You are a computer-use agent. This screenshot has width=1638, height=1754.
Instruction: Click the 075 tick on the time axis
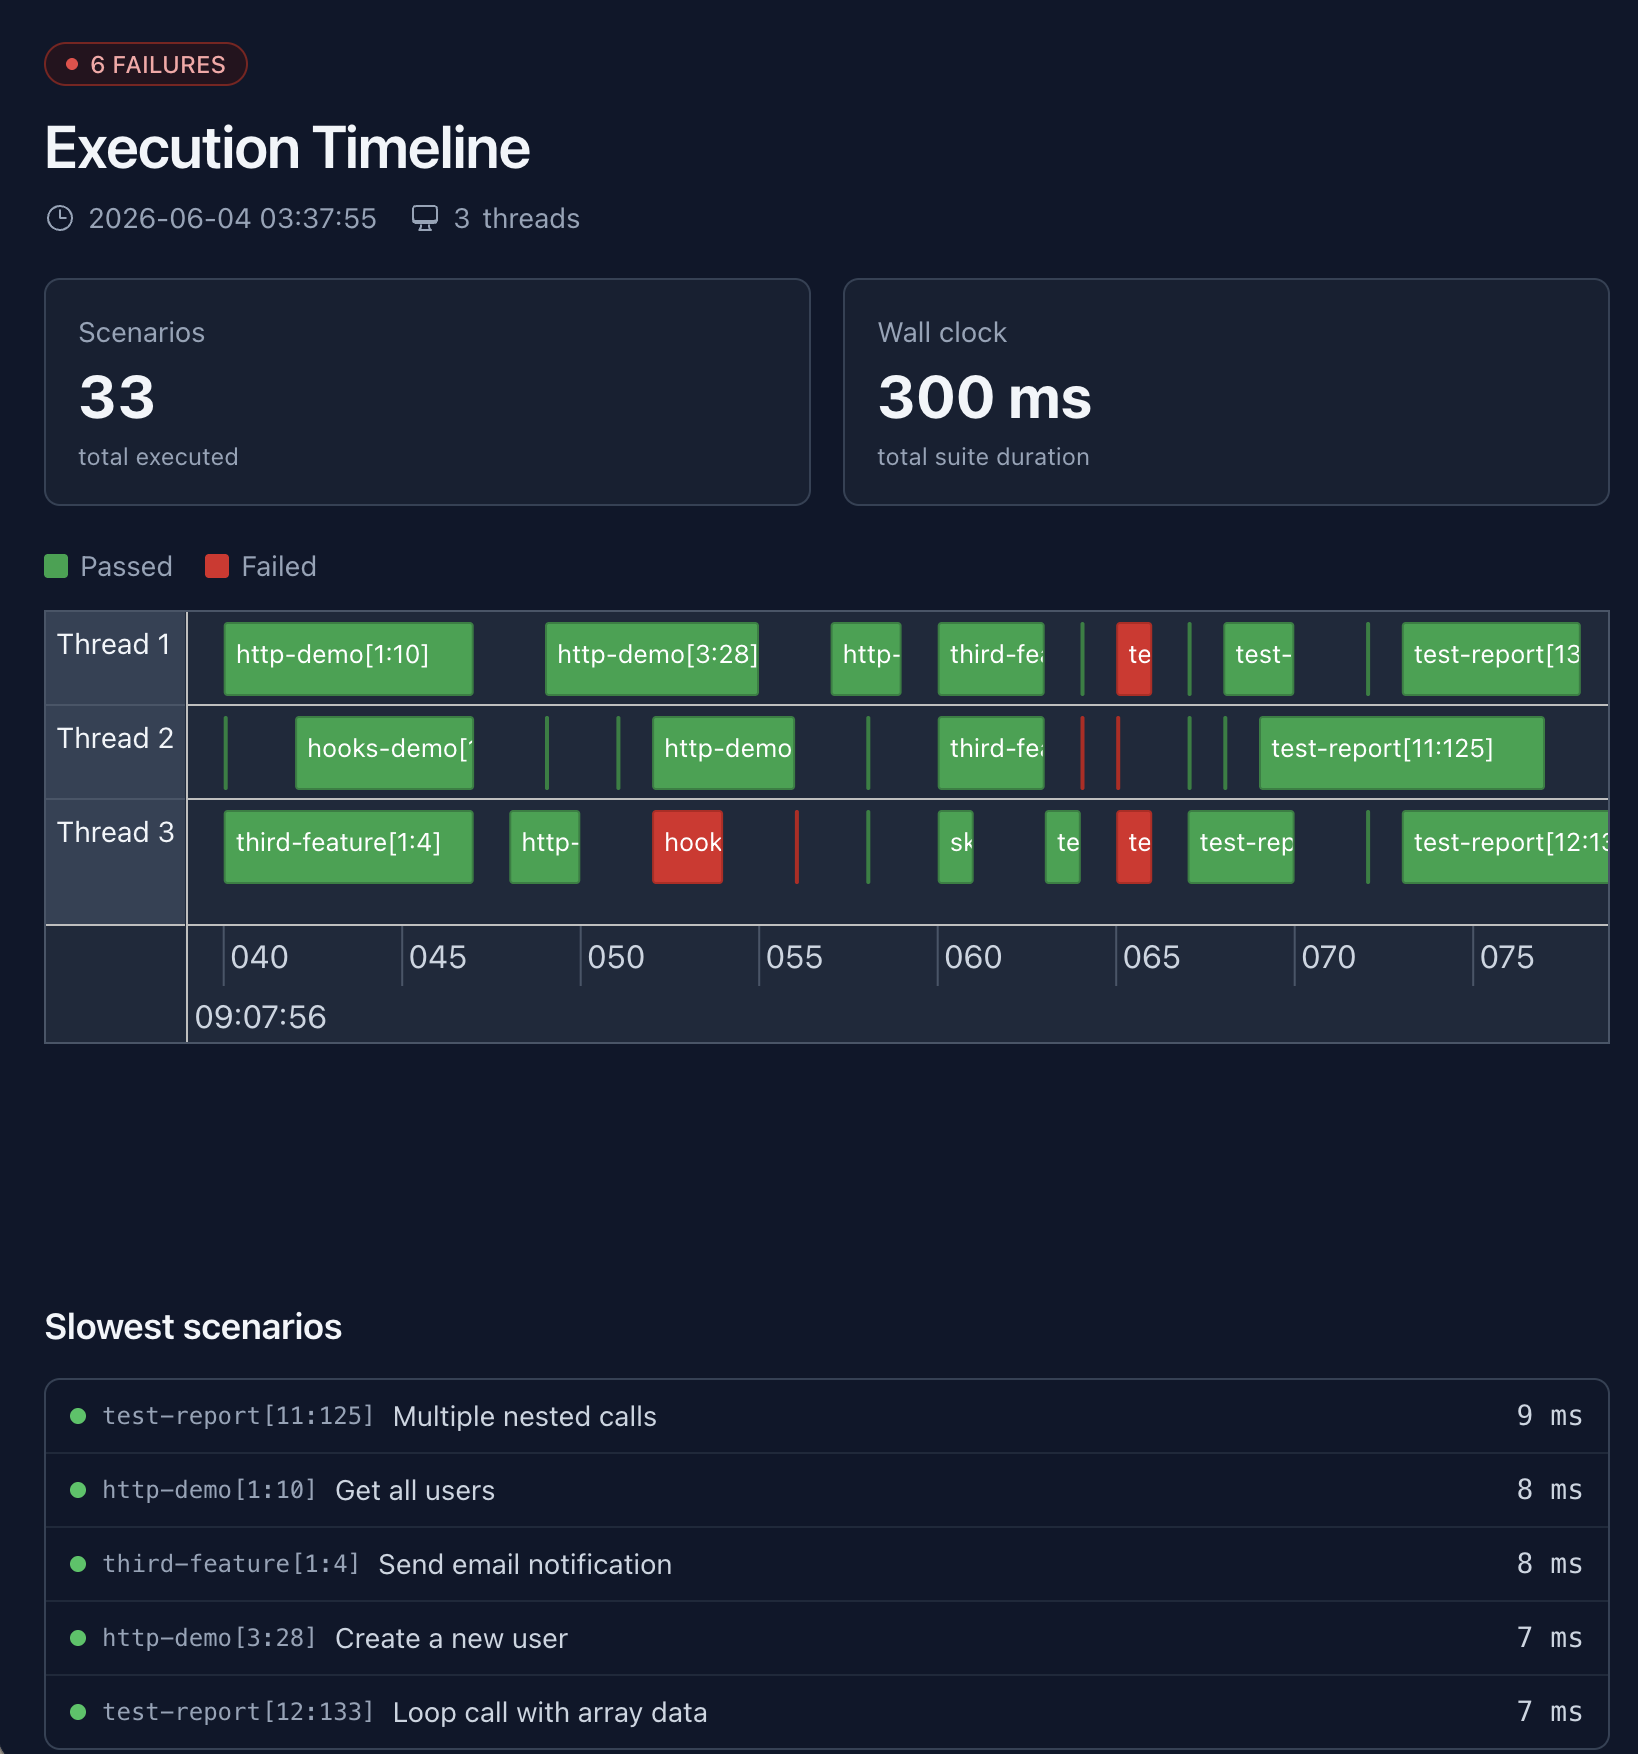[x=1507, y=957]
